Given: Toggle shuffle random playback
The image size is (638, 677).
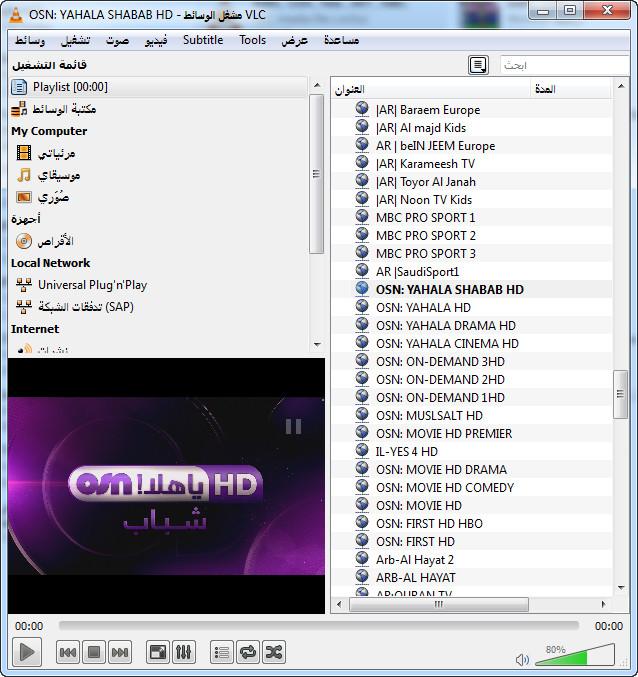Looking at the screenshot, I should coord(274,652).
